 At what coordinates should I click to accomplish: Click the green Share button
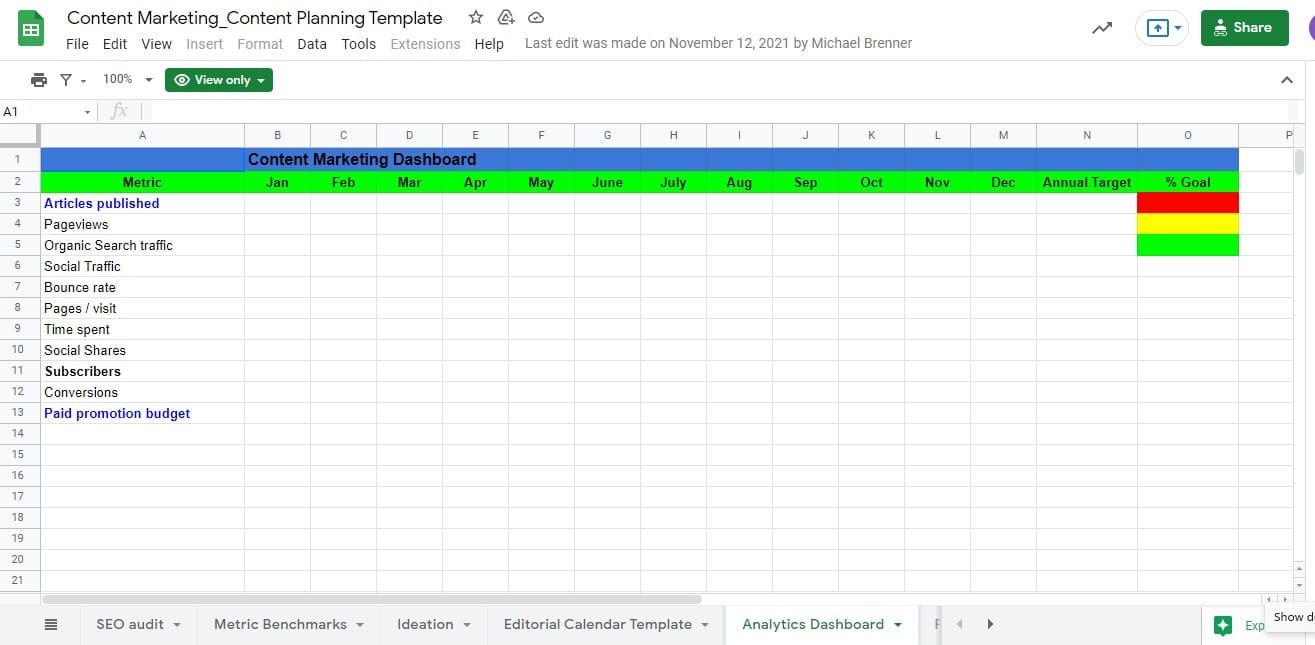pos(1244,28)
